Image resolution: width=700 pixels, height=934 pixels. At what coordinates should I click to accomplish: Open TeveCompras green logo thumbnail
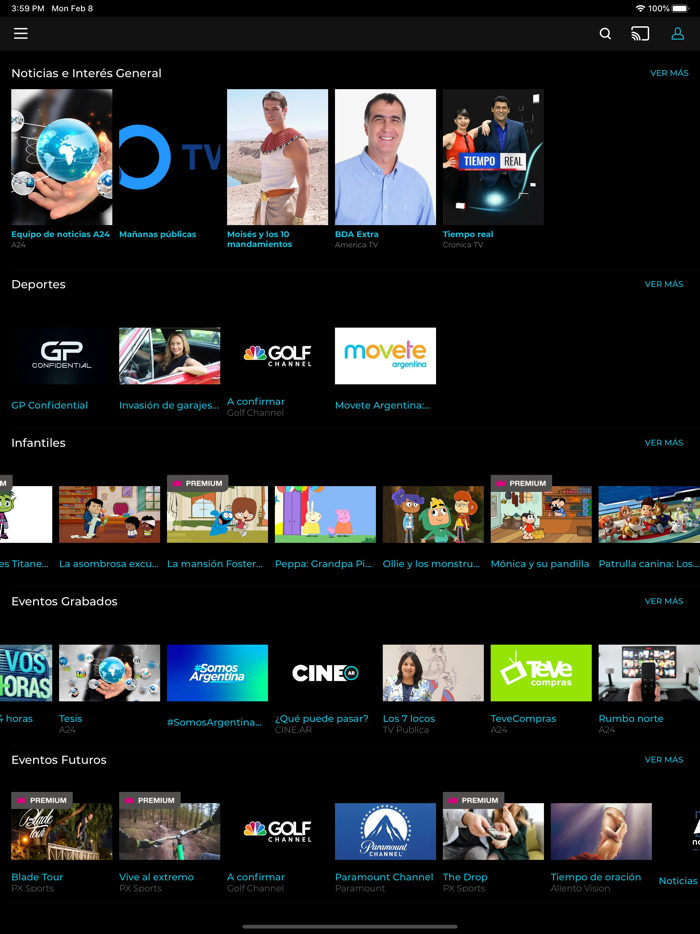pos(541,673)
